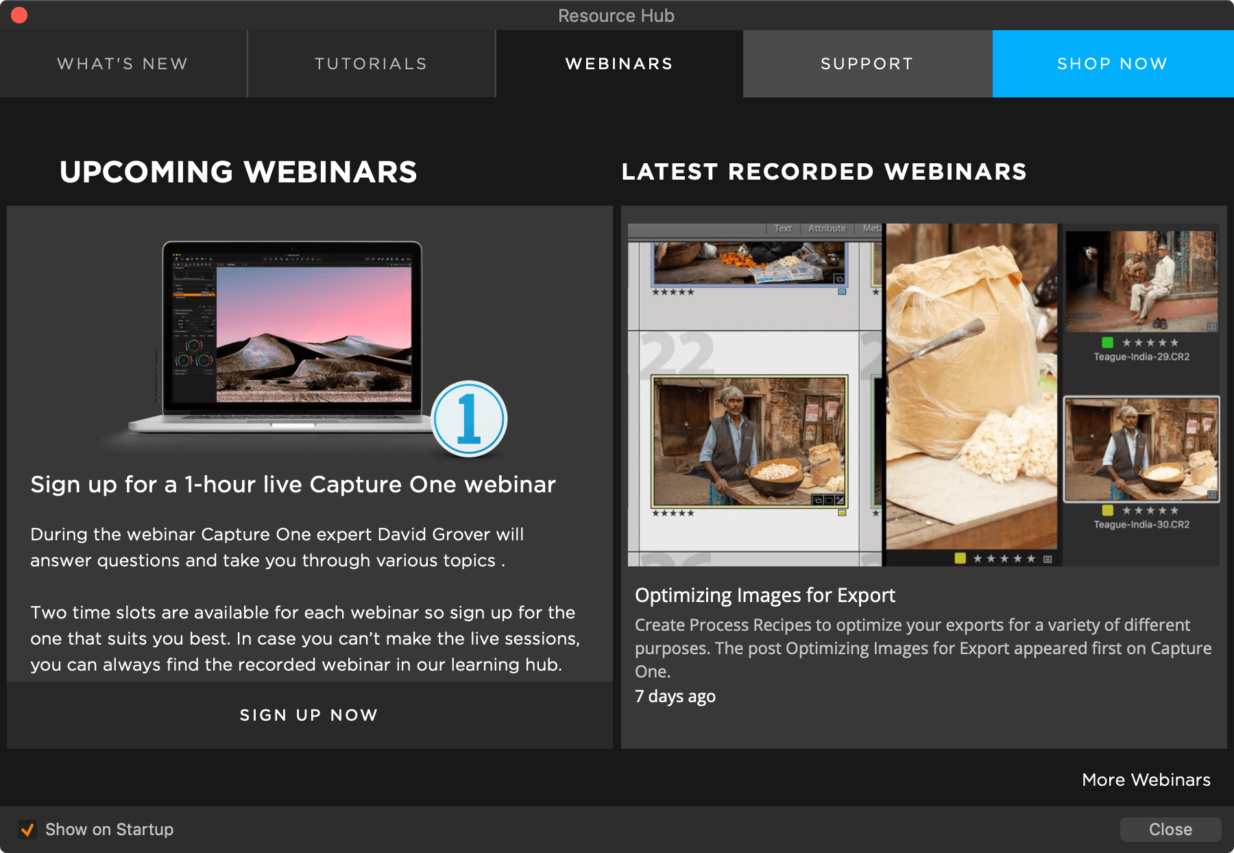Click the Shop Now tab

[1112, 63]
